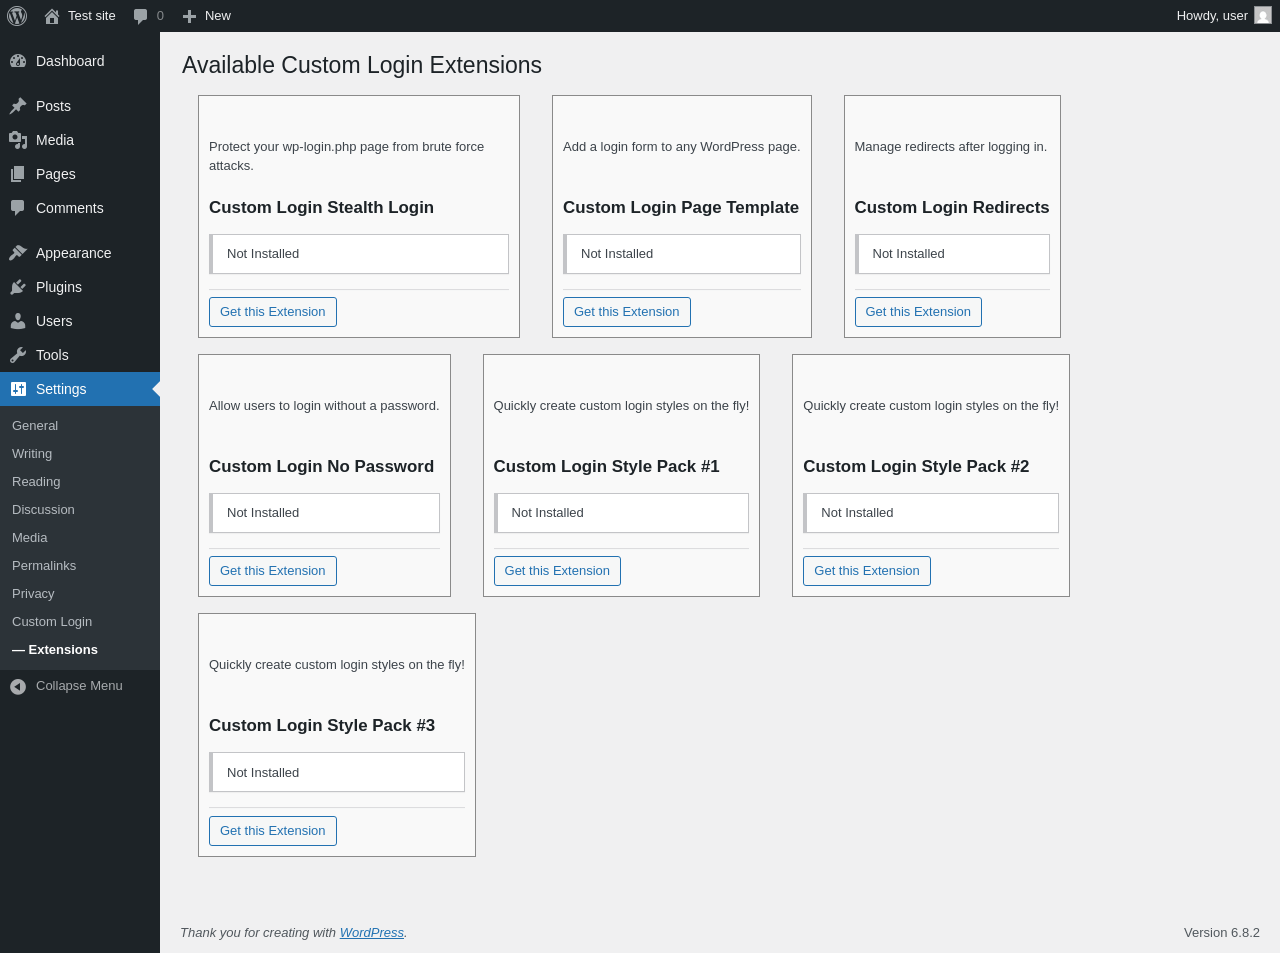Click the WordPress logo icon

tap(17, 16)
